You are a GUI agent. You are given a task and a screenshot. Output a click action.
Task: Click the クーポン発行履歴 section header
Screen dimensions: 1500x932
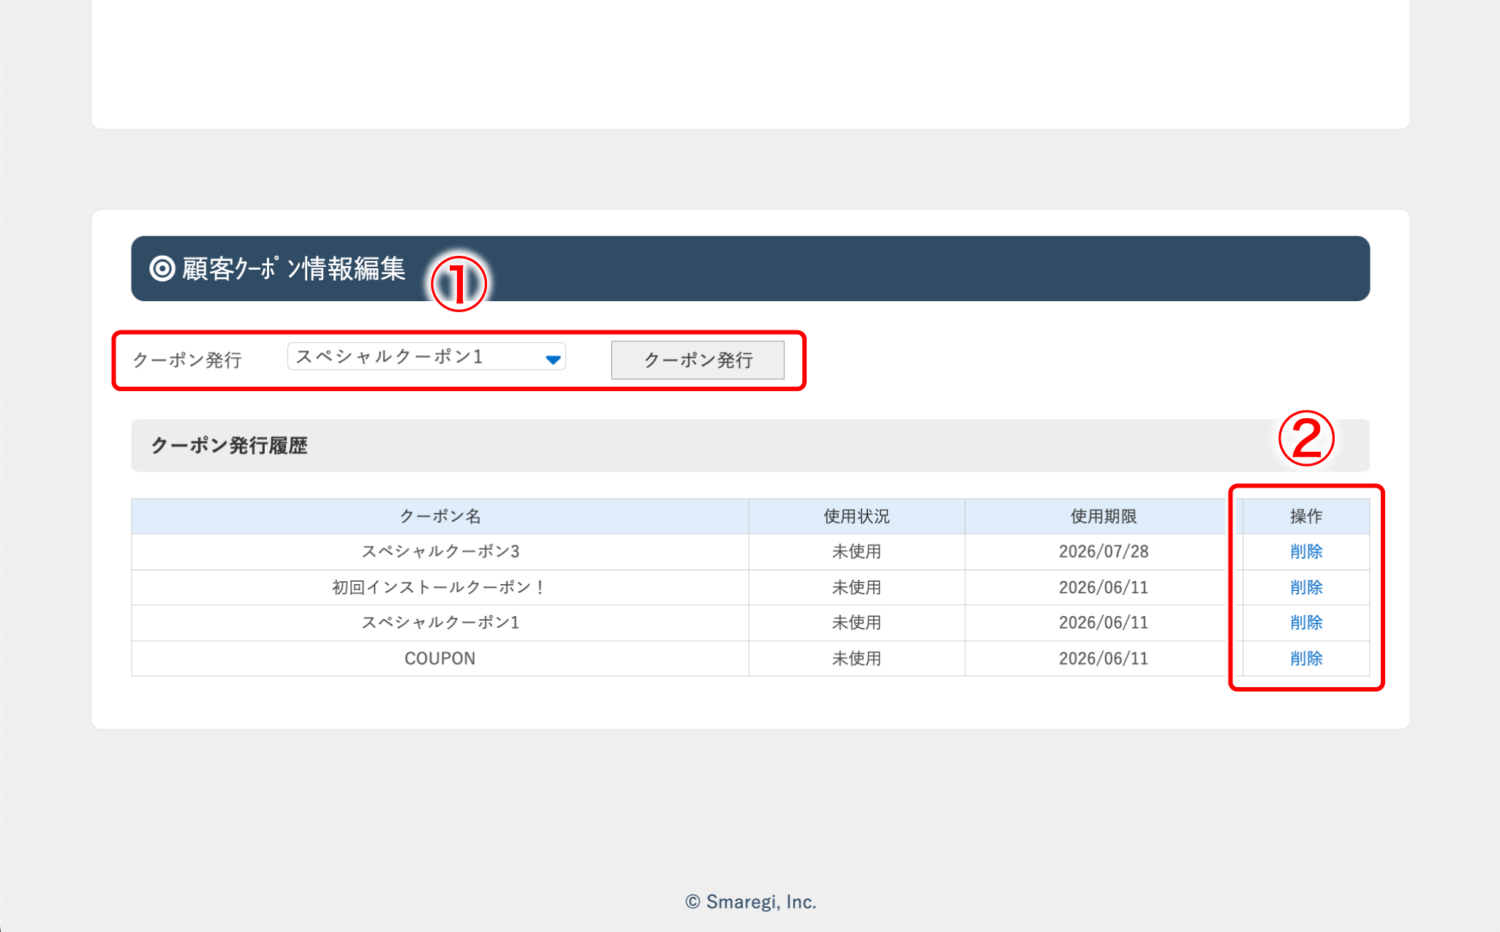(x=229, y=445)
